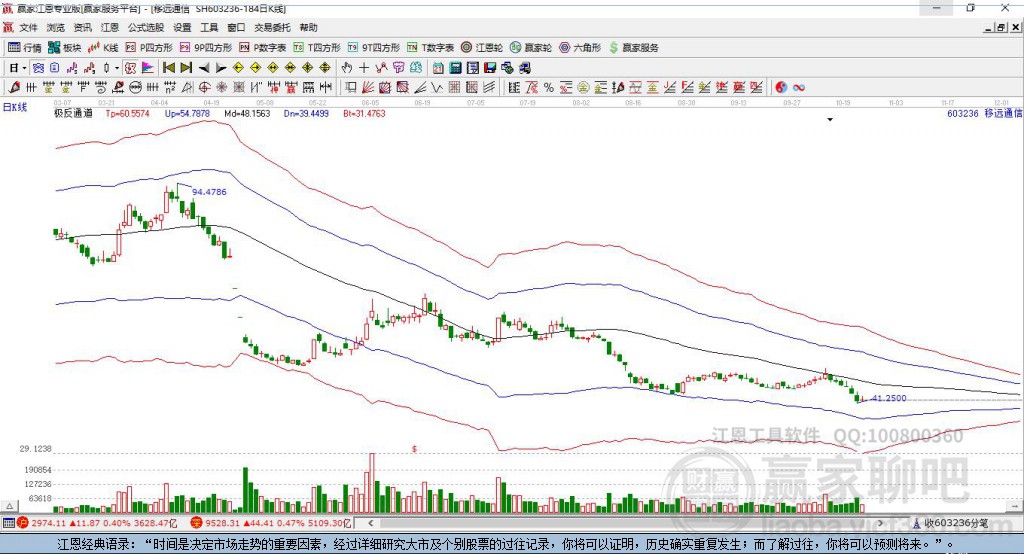1024x554 pixels.
Task: Open the calendar date icon
Action: pyautogui.click(x=438, y=68)
